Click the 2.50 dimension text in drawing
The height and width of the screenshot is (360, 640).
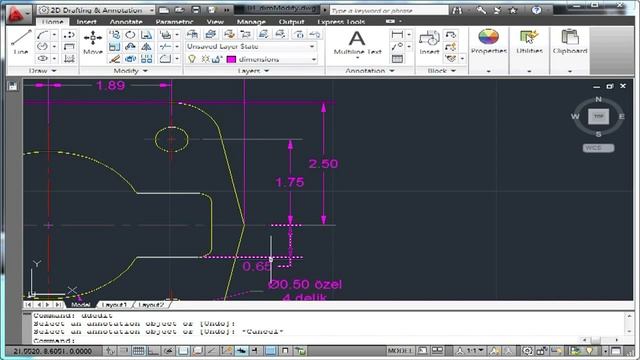point(323,164)
